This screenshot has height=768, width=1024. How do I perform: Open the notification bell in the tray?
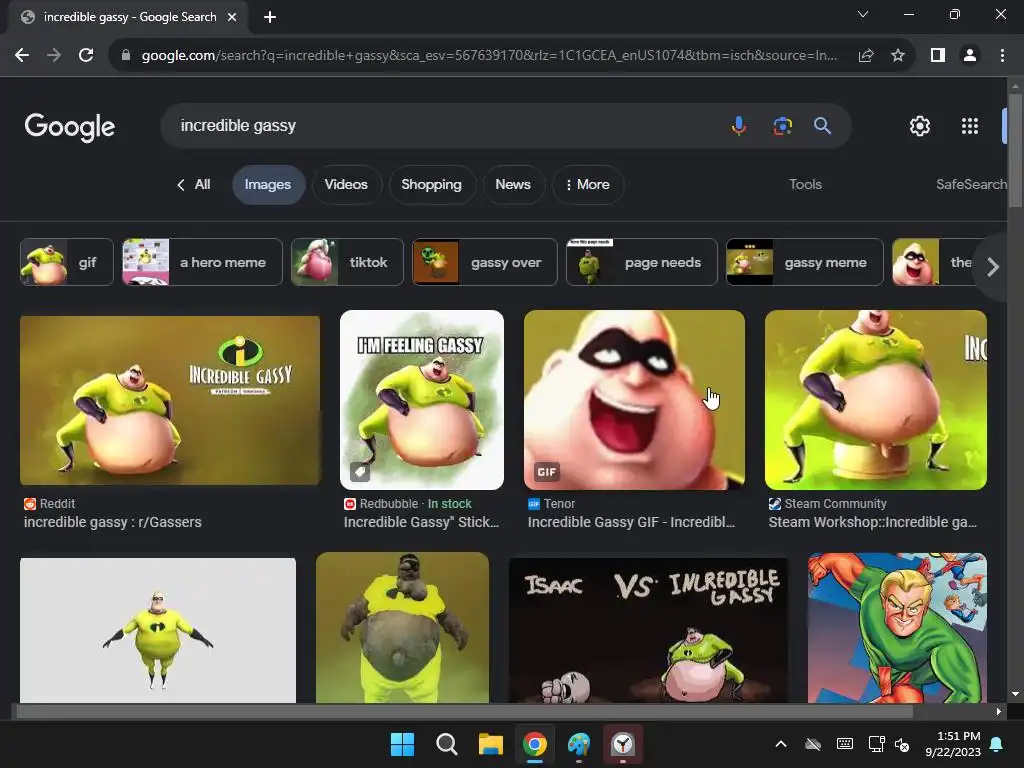pyautogui.click(x=997, y=744)
